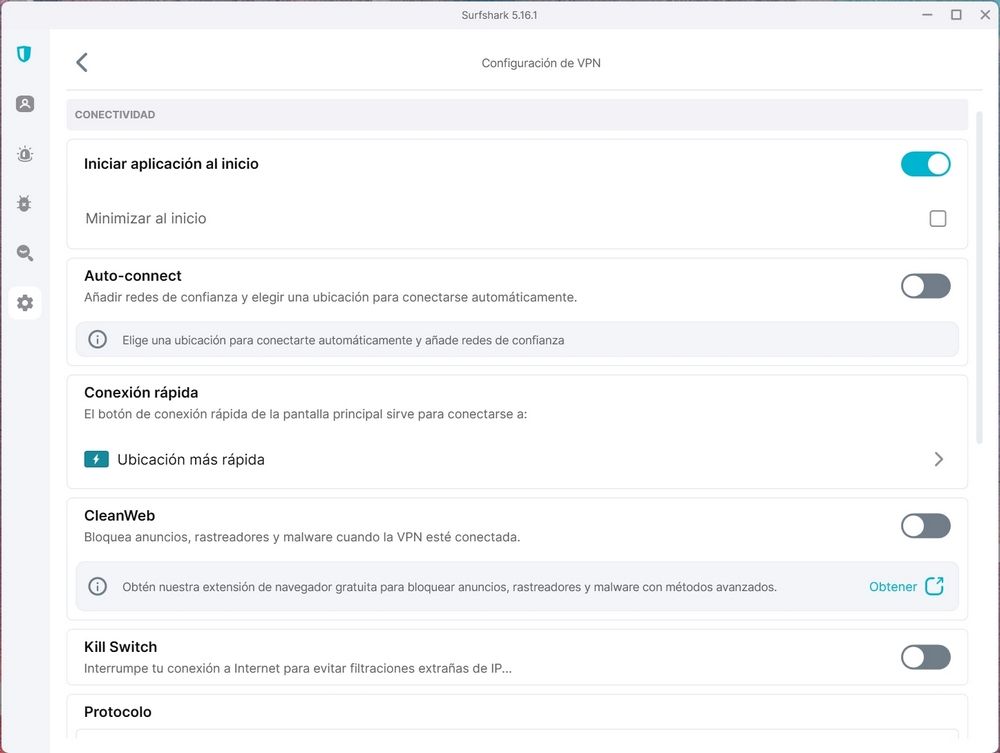Turn on the CleanWeb toggle
Screen dimensions: 1000x753
pos(925,526)
